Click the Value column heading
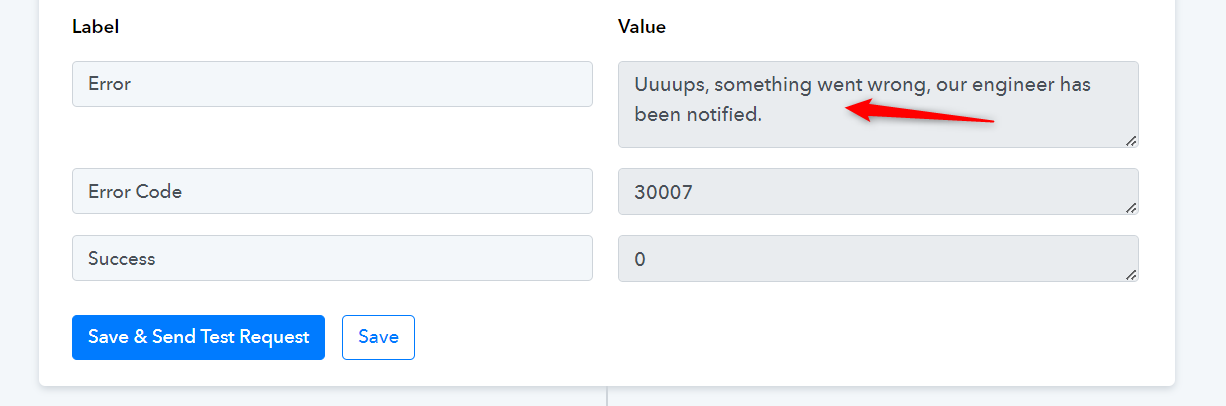The image size is (1226, 406). pyautogui.click(x=642, y=27)
